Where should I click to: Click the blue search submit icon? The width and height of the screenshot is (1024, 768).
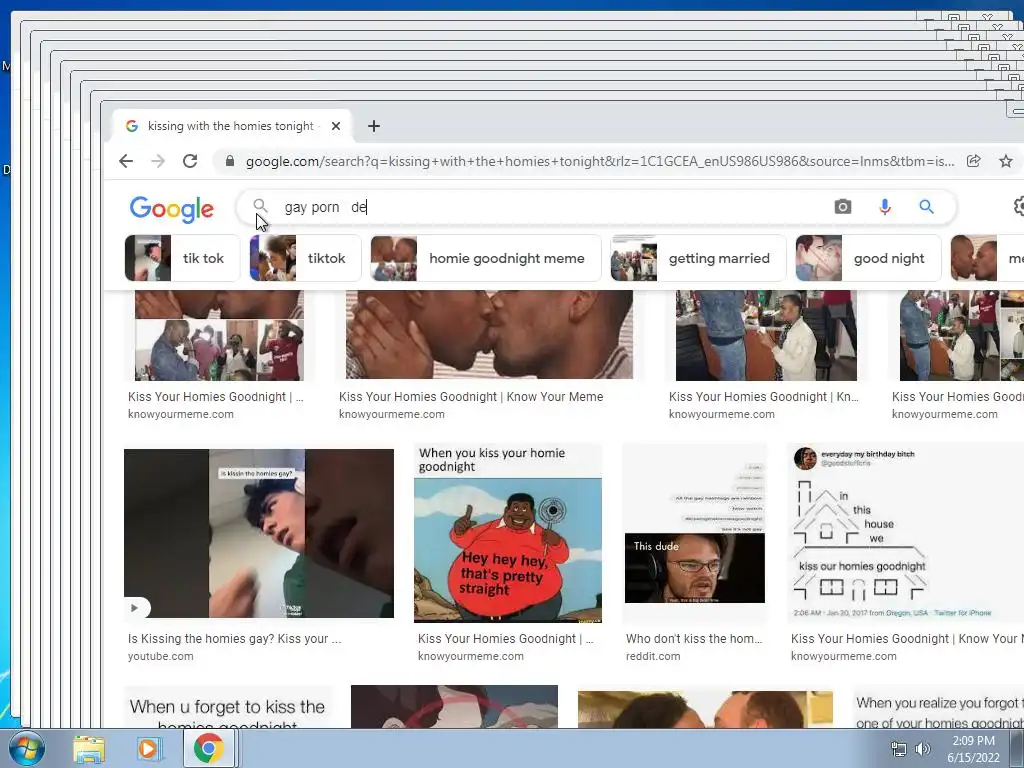point(926,207)
